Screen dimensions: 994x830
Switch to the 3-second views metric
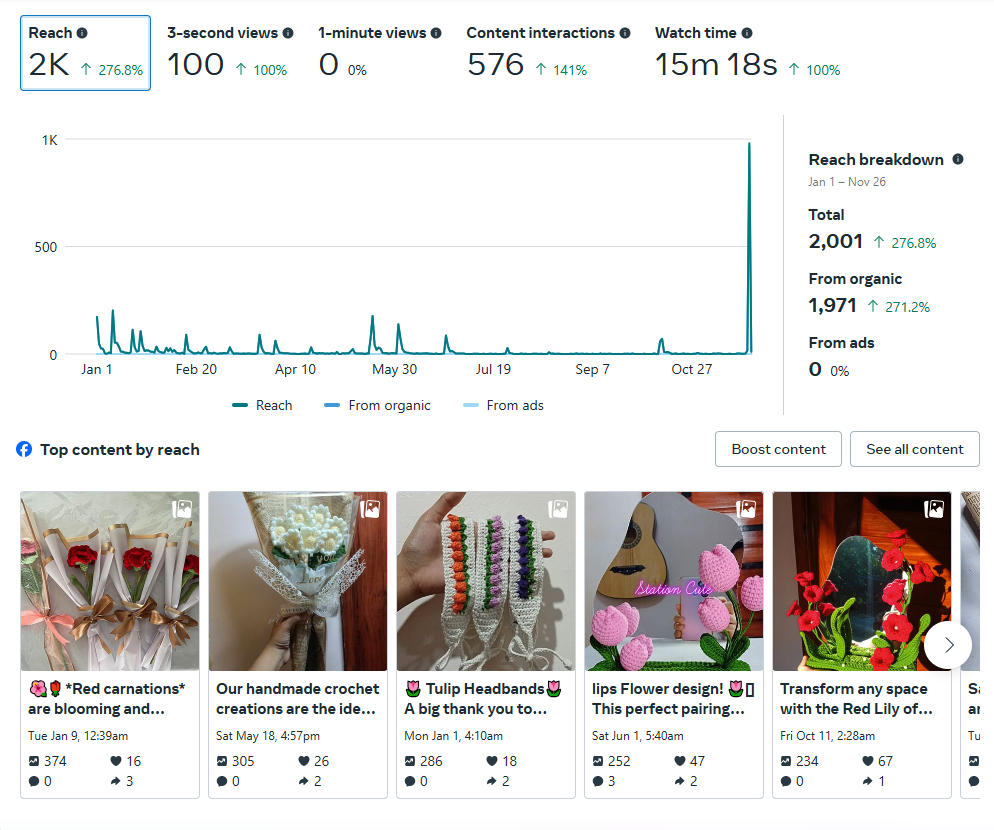[230, 53]
